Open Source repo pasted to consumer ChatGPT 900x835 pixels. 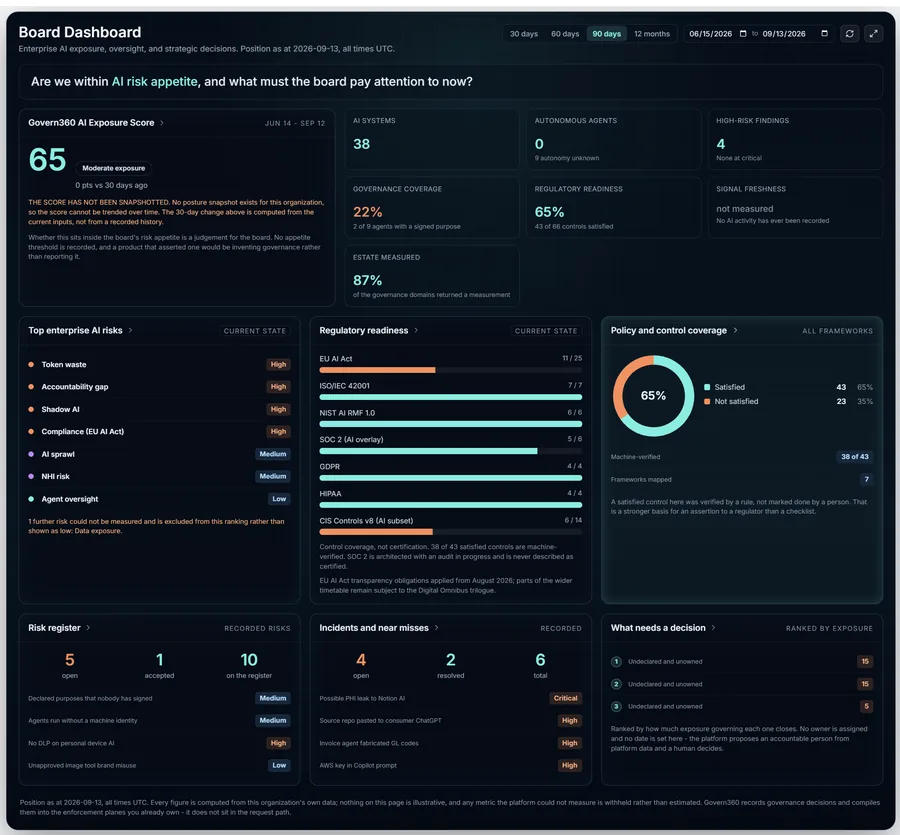pos(451,721)
